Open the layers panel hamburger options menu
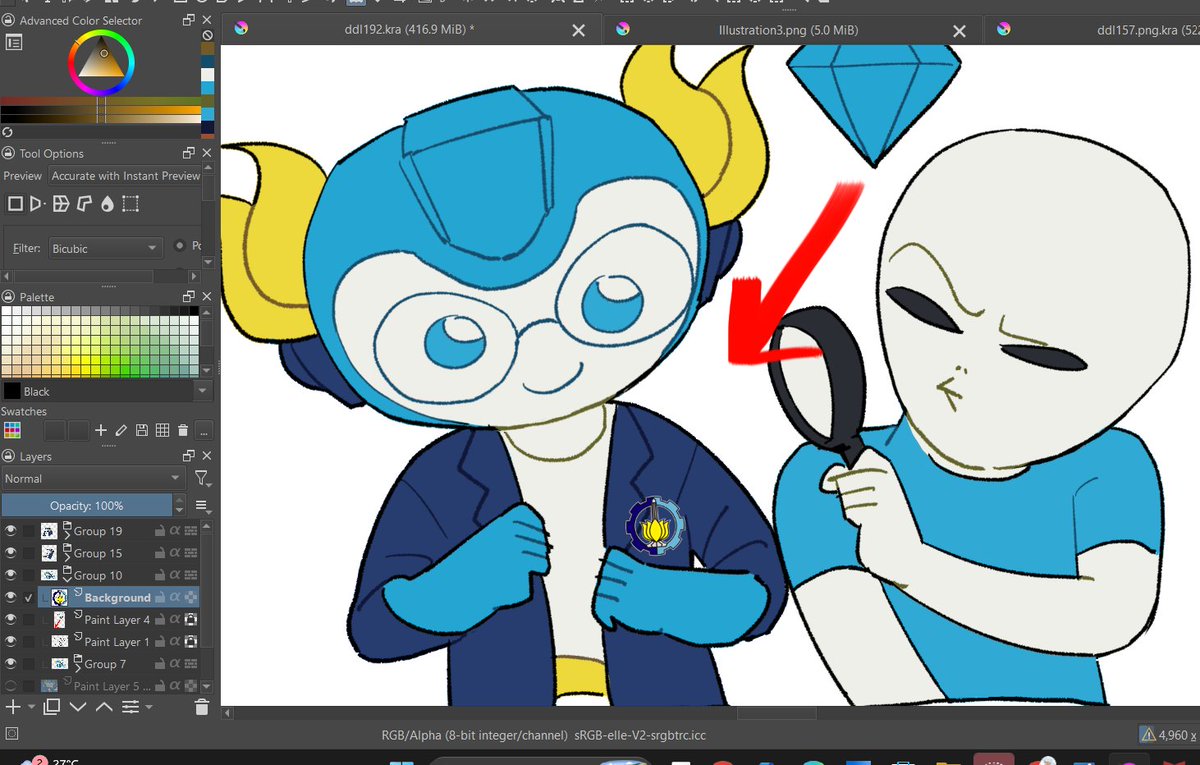 coord(201,506)
